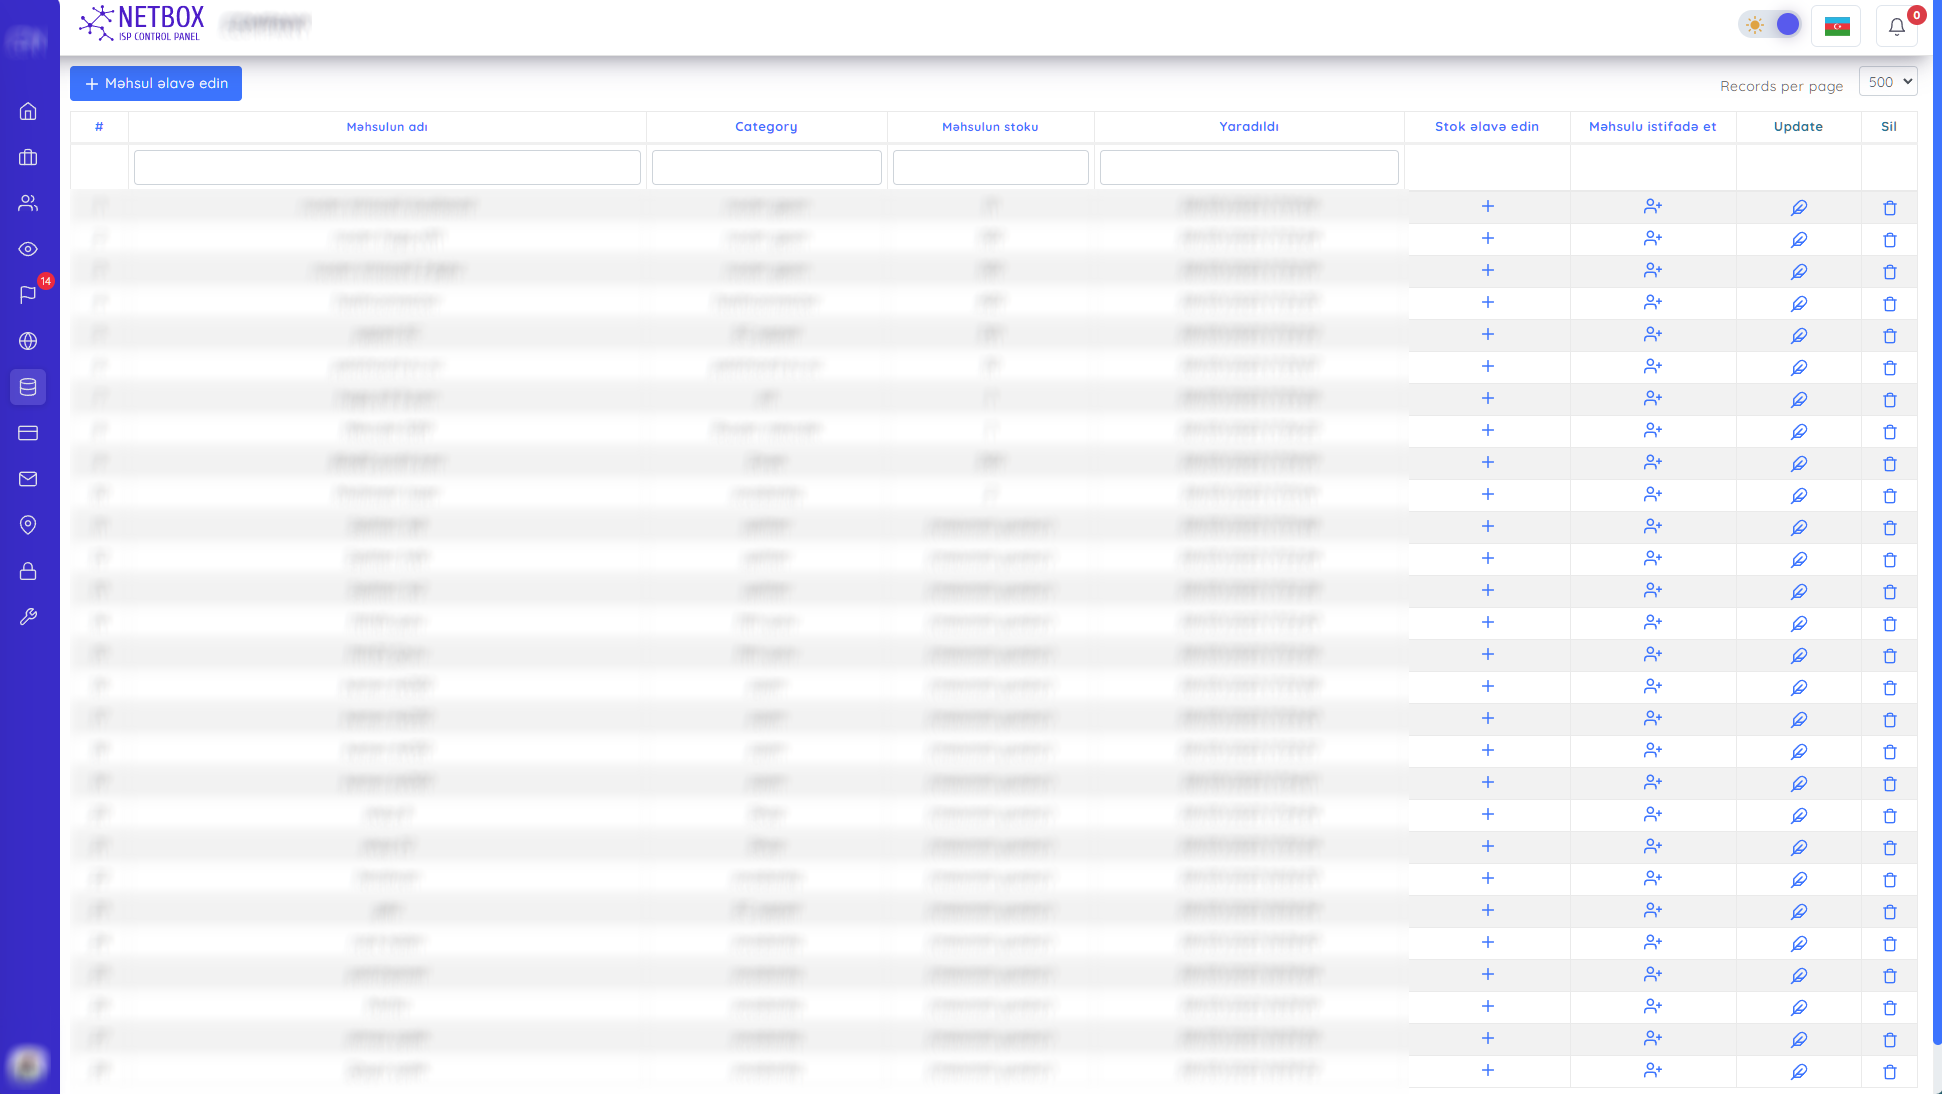
Task: Add stock plus icon in first row
Action: point(1487,206)
